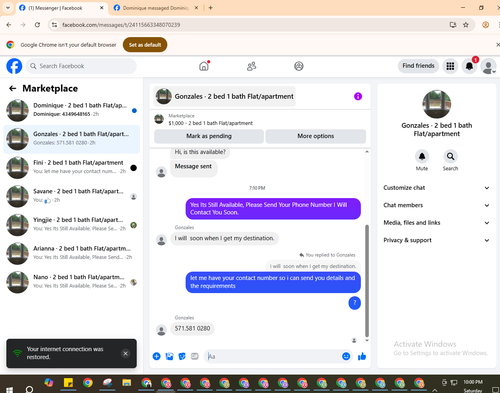This screenshot has width=500, height=393.
Task: Click Find friends button
Action: click(x=418, y=66)
